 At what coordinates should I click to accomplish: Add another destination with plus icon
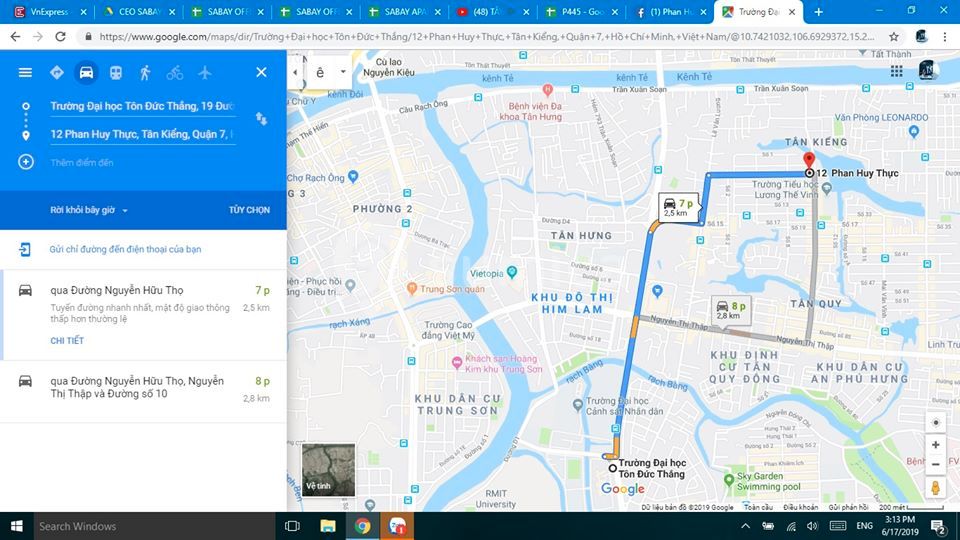click(26, 162)
